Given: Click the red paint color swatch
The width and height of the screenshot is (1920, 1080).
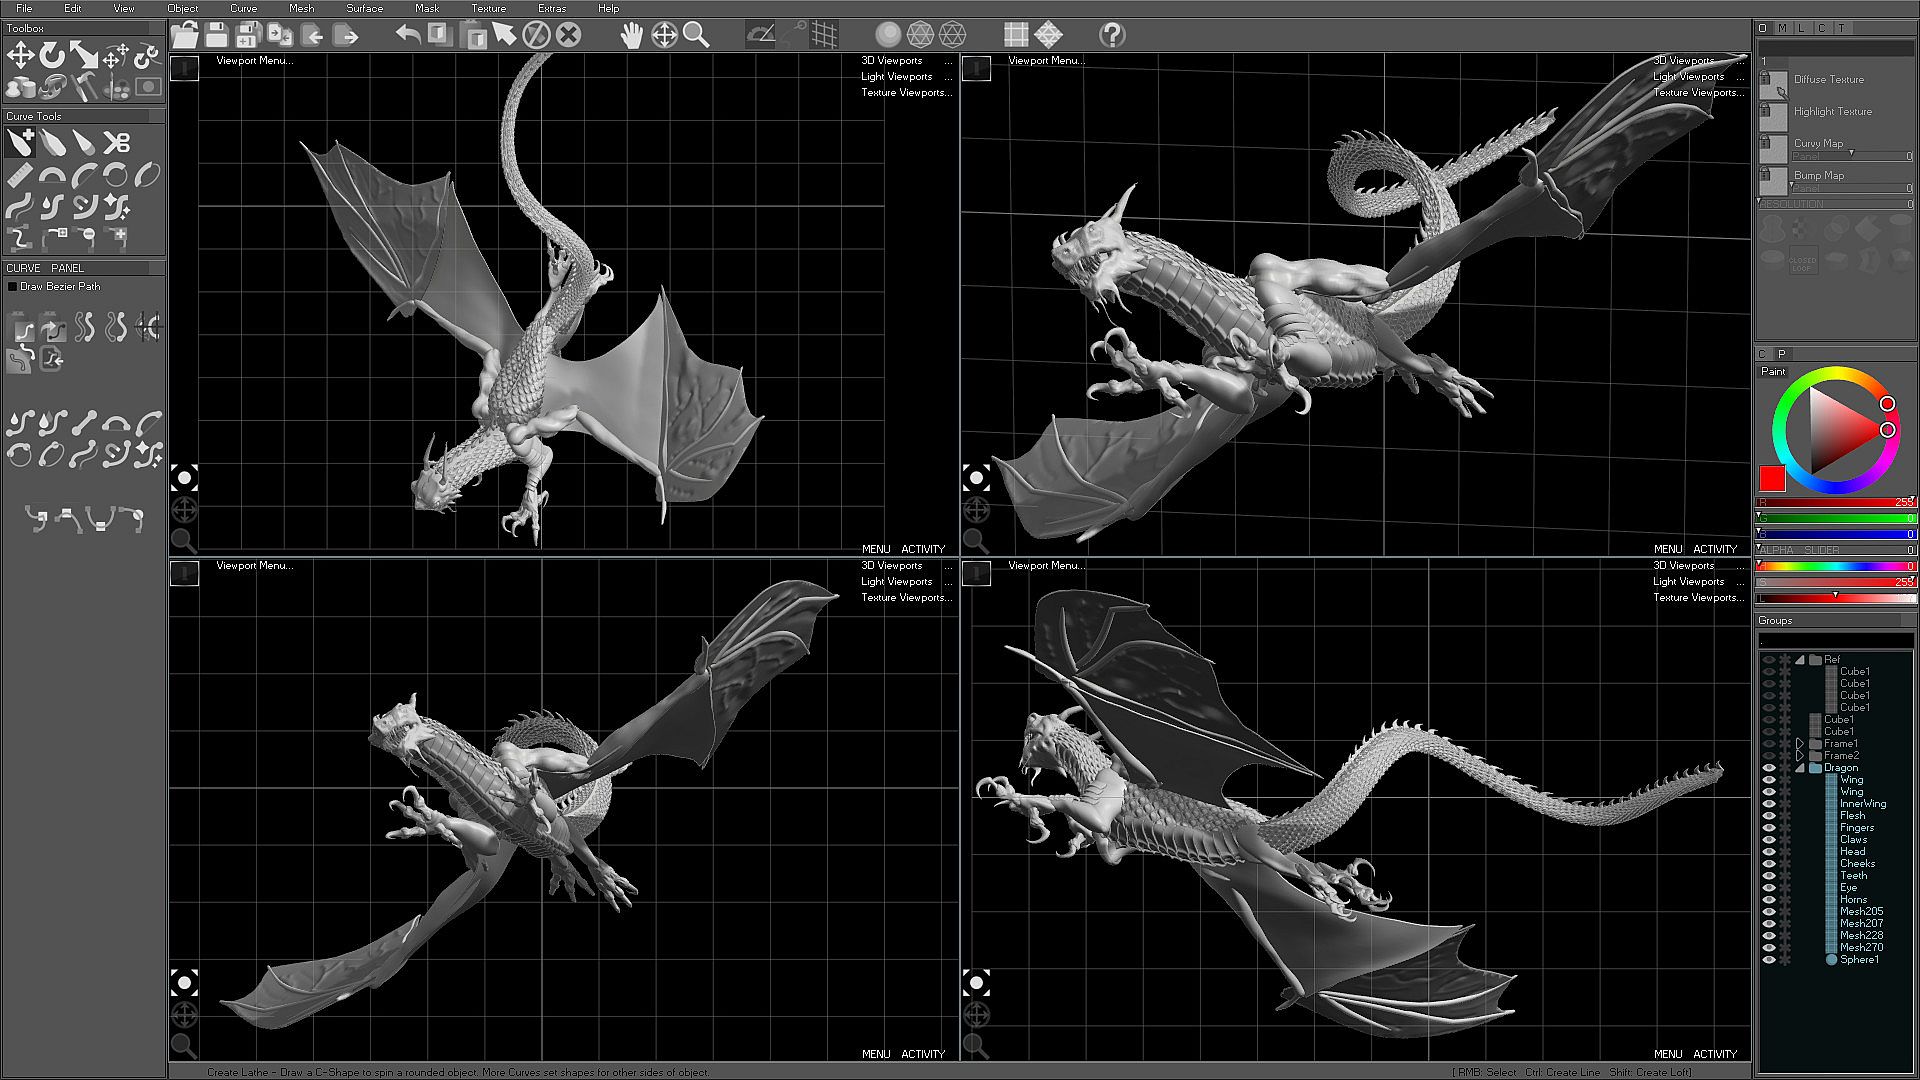Looking at the screenshot, I should tap(1772, 478).
